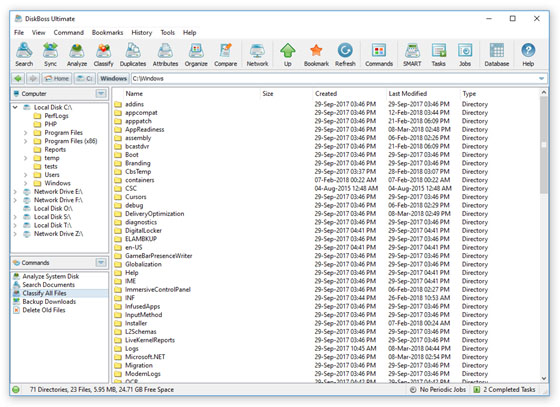Click the Windows breadcrumb button
The image size is (560, 407).
113,78
